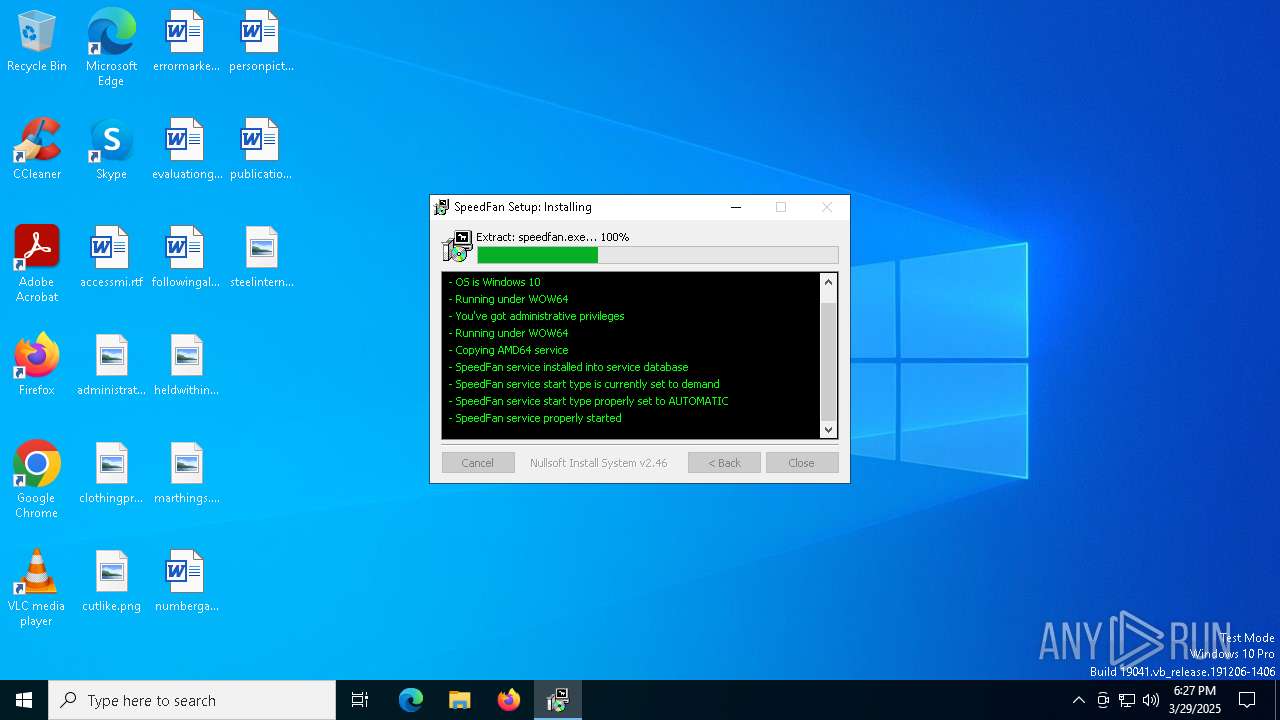
Task: Click the green installation progress bar
Action: (658, 255)
